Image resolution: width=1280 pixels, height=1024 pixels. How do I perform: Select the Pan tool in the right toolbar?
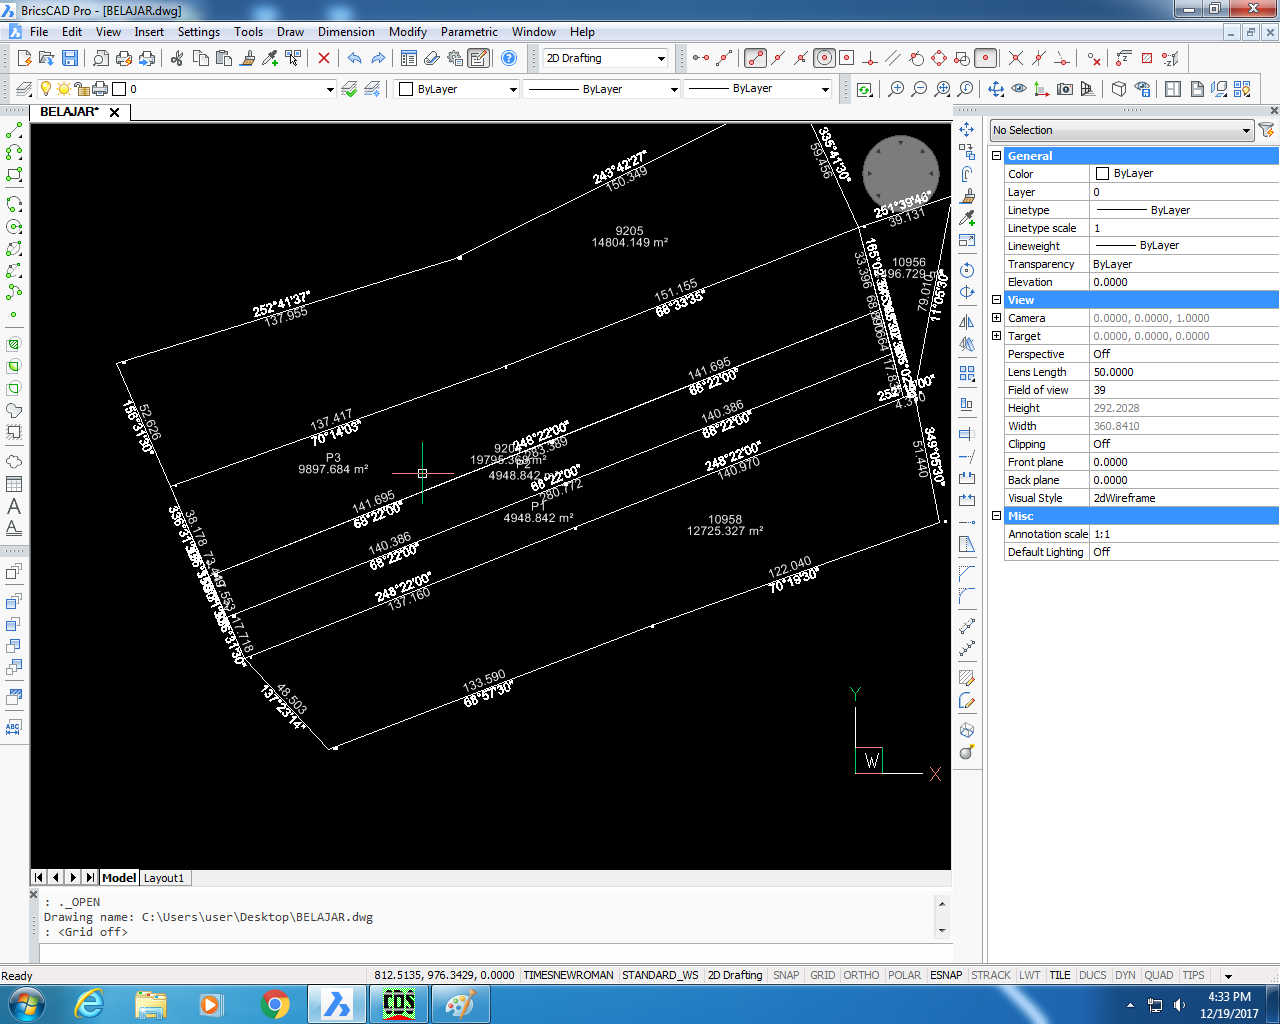click(966, 130)
